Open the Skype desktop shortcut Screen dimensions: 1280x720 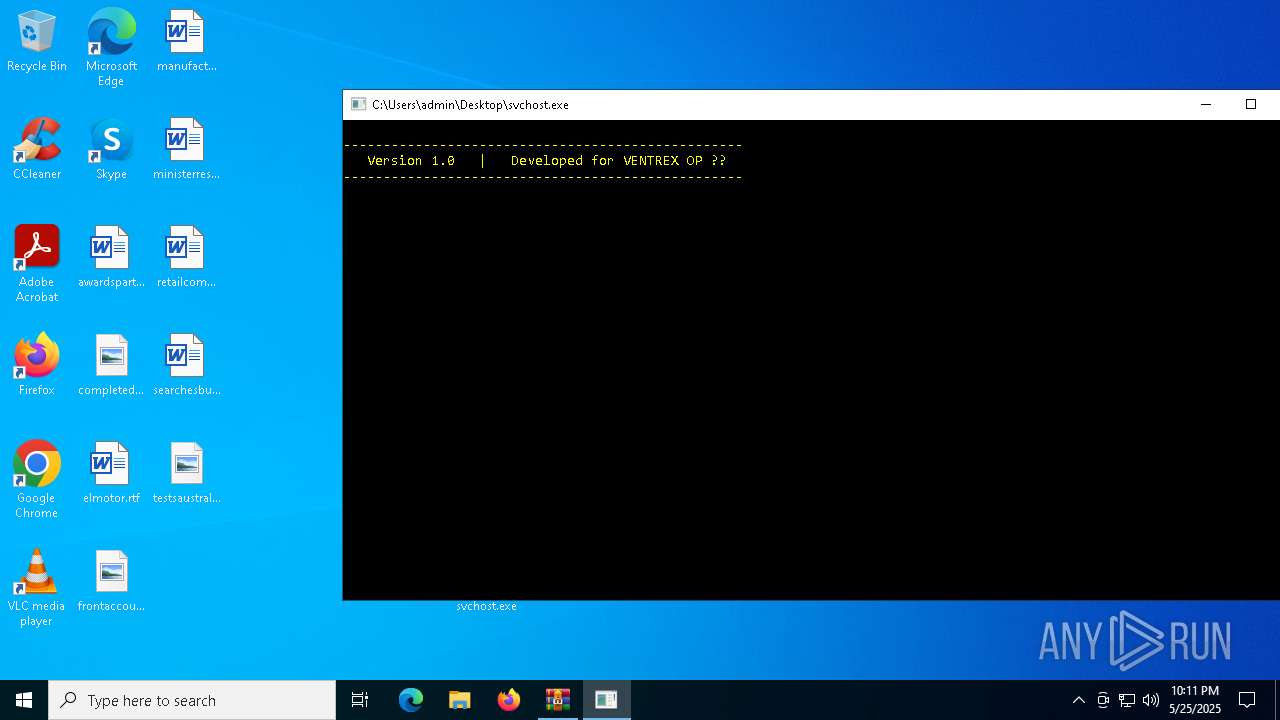(x=111, y=150)
